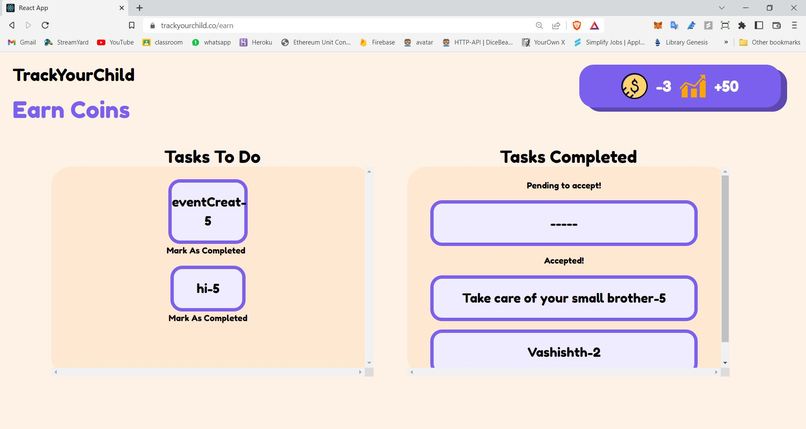Click the browser forward arrow
The image size is (806, 429).
tap(28, 25)
